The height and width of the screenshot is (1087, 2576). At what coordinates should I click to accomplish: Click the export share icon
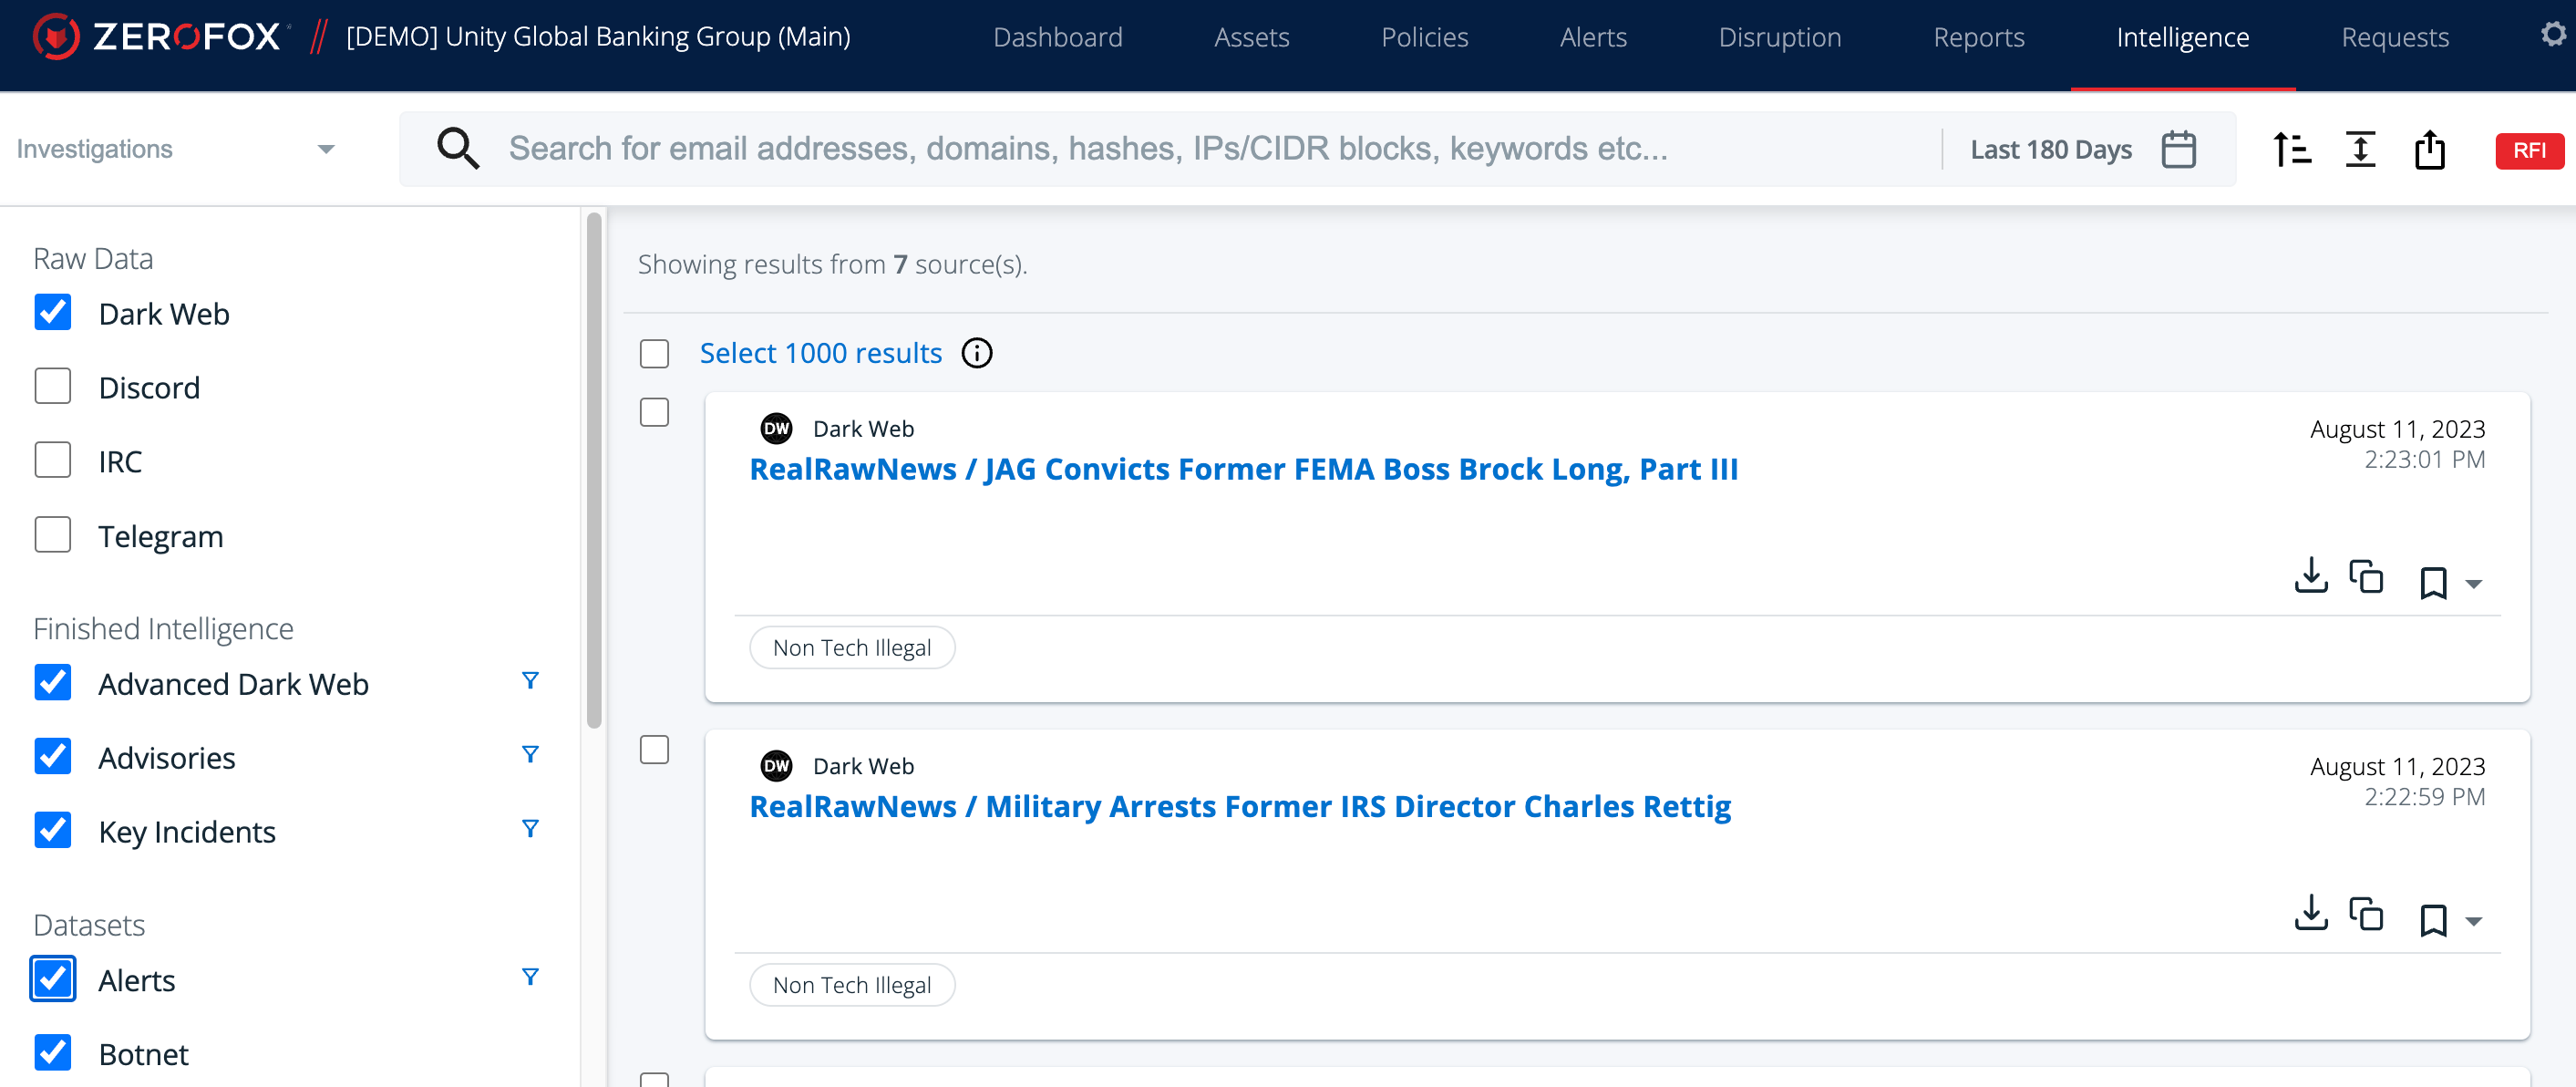(2429, 150)
